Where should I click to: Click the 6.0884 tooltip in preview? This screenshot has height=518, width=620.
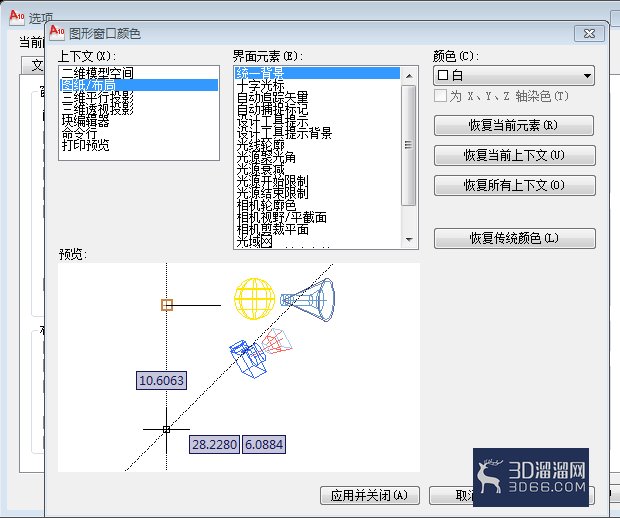pyautogui.click(x=264, y=444)
